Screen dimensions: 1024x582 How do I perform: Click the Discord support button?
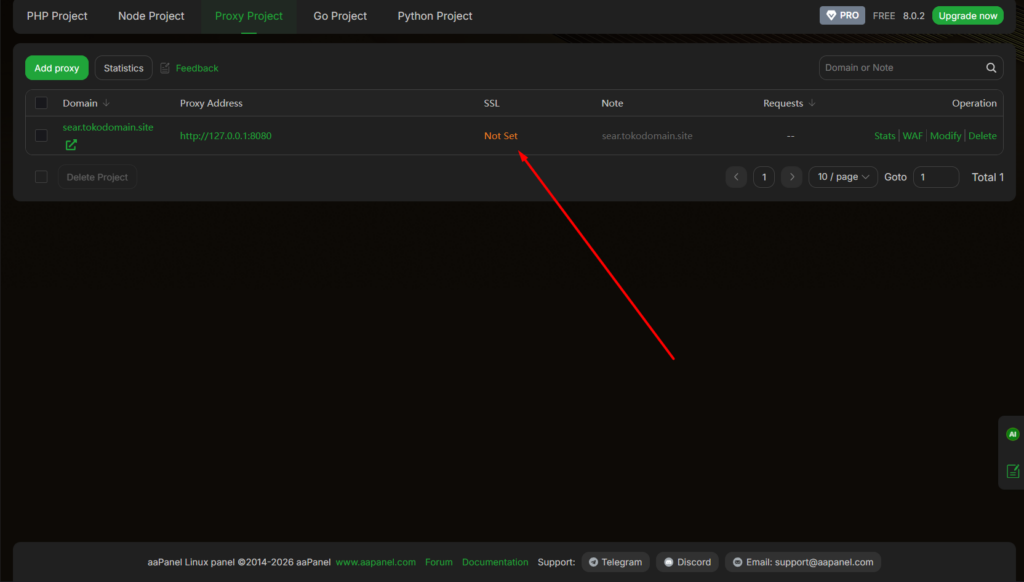(x=687, y=562)
